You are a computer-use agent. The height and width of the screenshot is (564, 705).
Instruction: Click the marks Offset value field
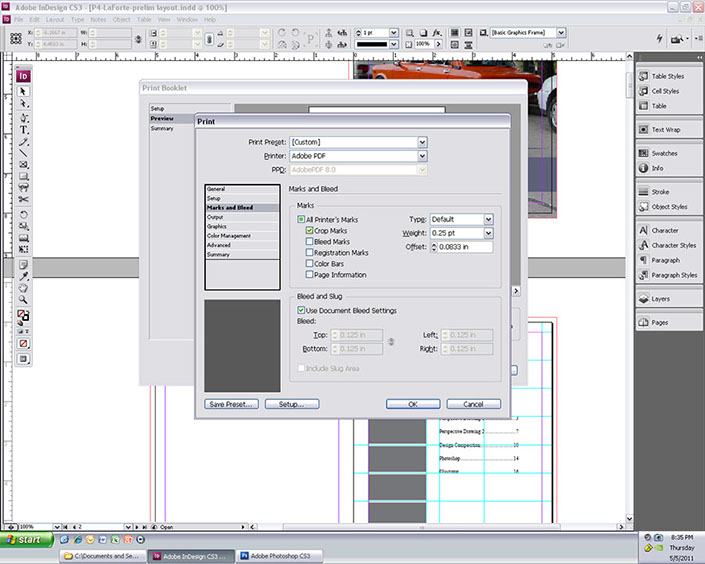[x=465, y=247]
